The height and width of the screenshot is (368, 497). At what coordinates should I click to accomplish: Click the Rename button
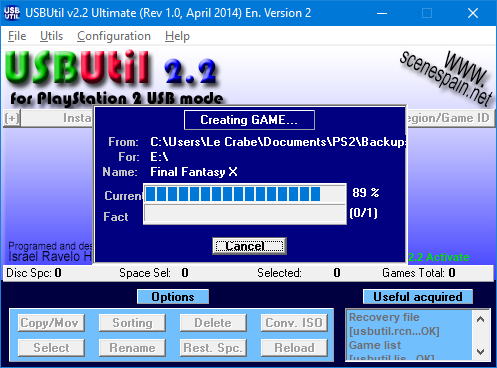132,348
